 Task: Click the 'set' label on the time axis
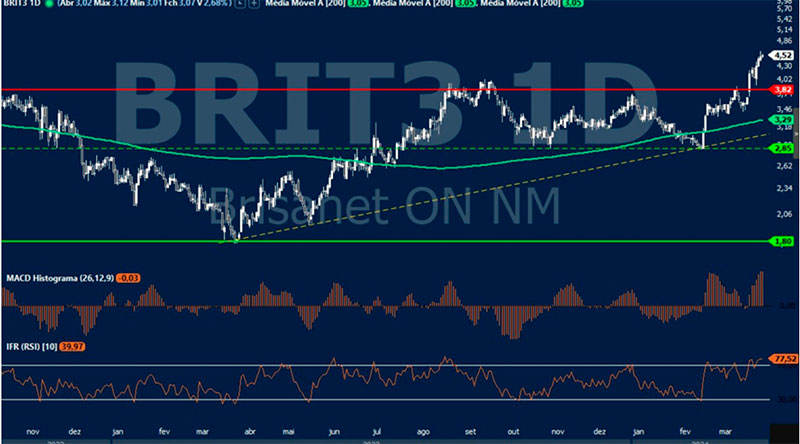470,432
